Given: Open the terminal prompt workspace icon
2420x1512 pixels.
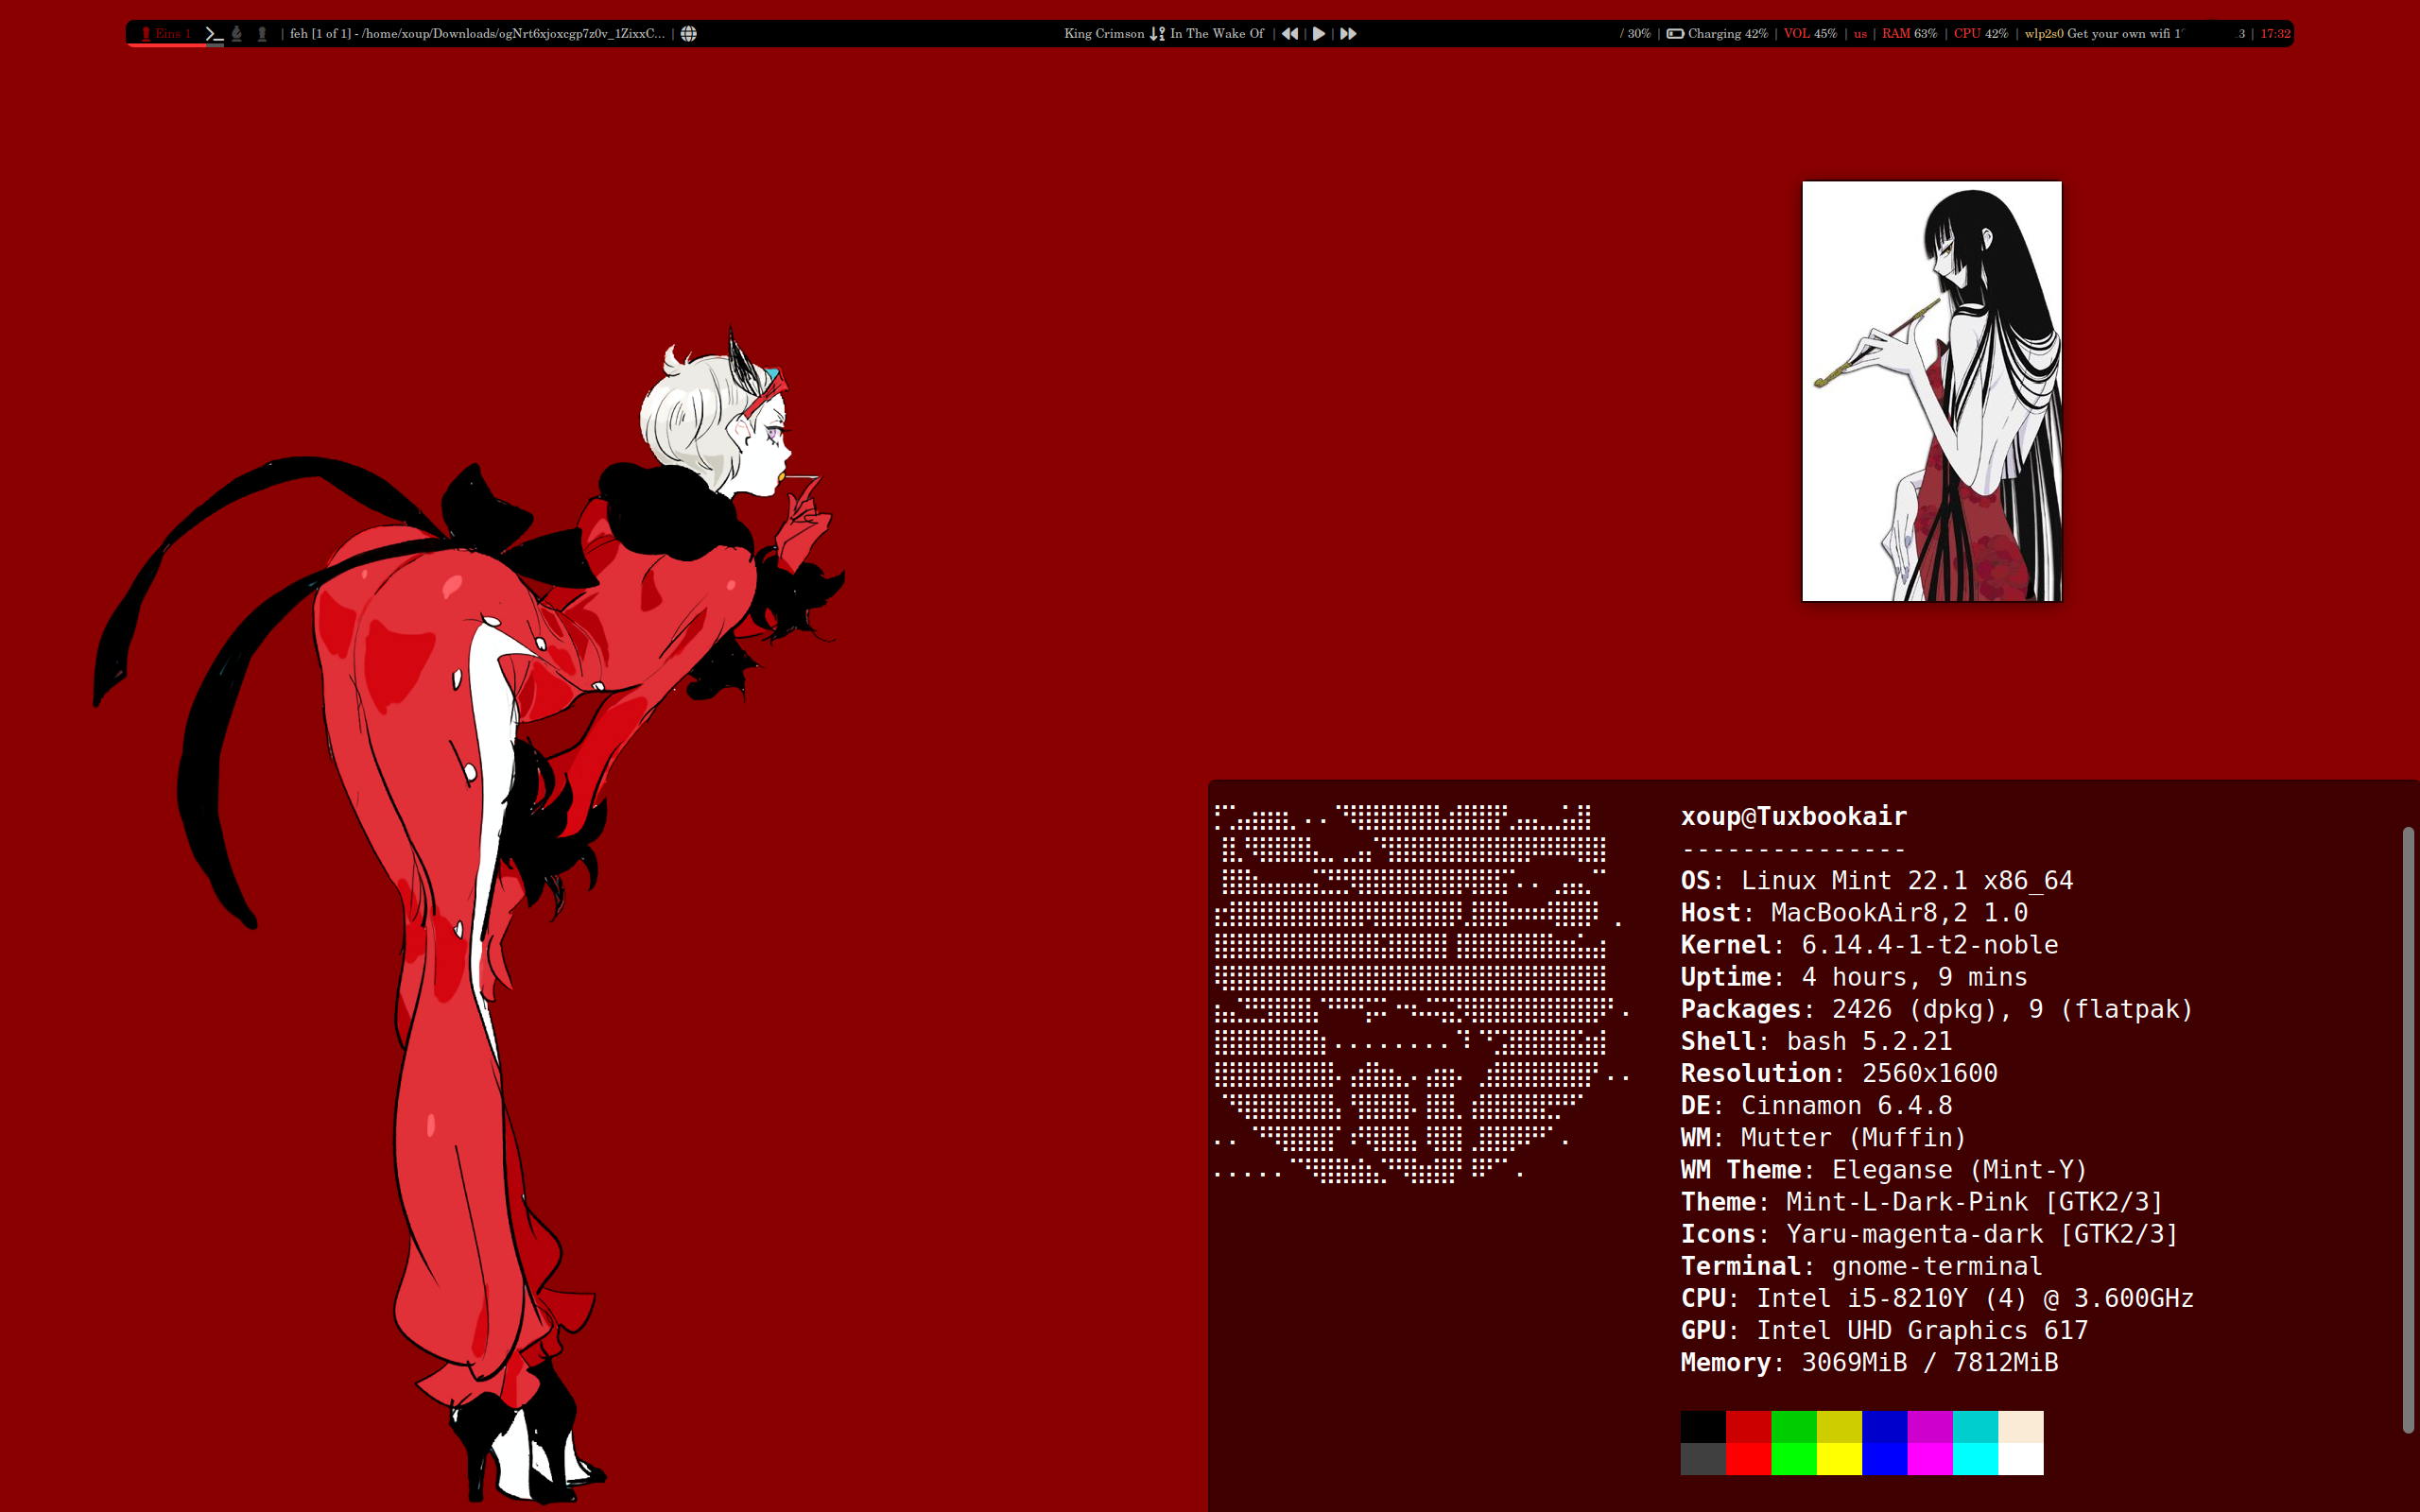Looking at the screenshot, I should [214, 34].
